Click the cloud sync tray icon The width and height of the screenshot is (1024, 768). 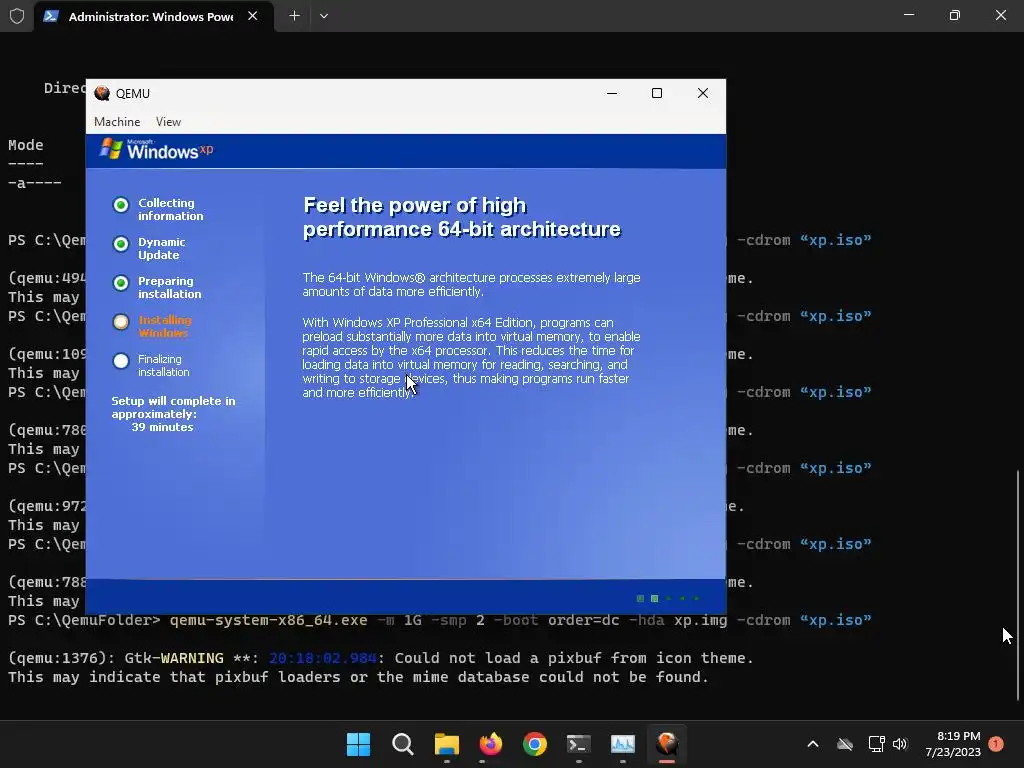pos(845,744)
